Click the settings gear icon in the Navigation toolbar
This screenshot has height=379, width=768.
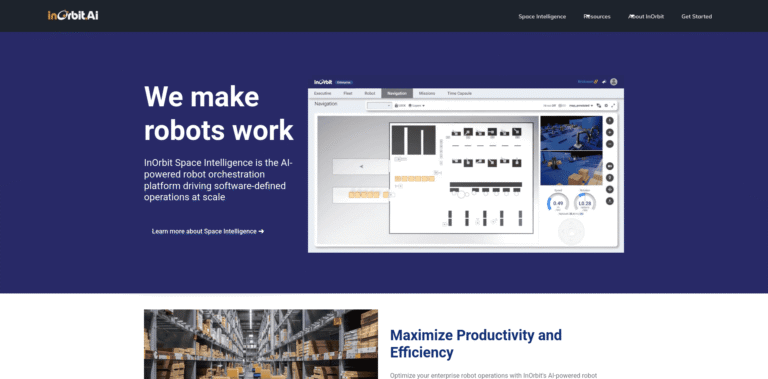click(x=606, y=105)
